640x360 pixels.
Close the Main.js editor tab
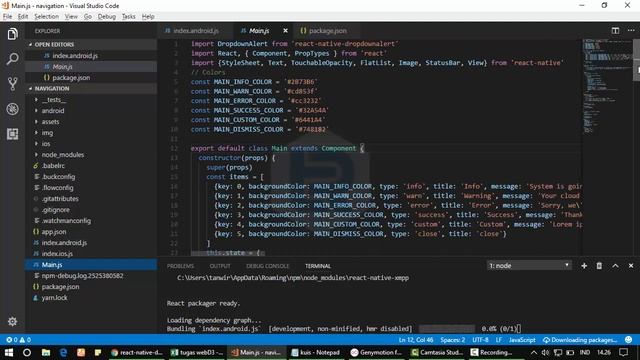[x=285, y=31]
